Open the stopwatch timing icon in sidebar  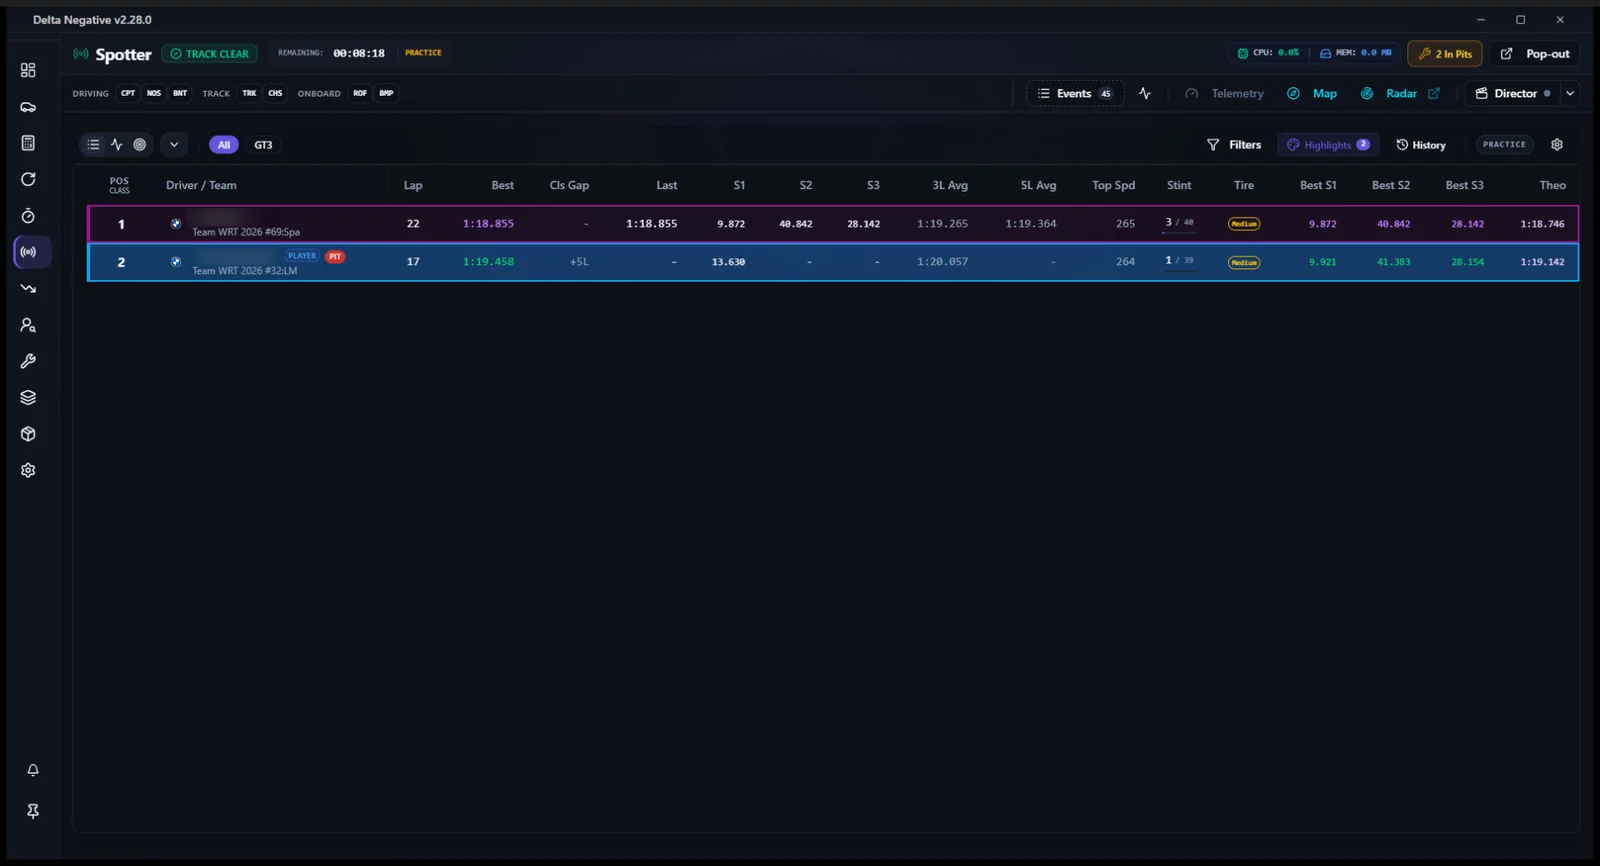click(x=28, y=216)
